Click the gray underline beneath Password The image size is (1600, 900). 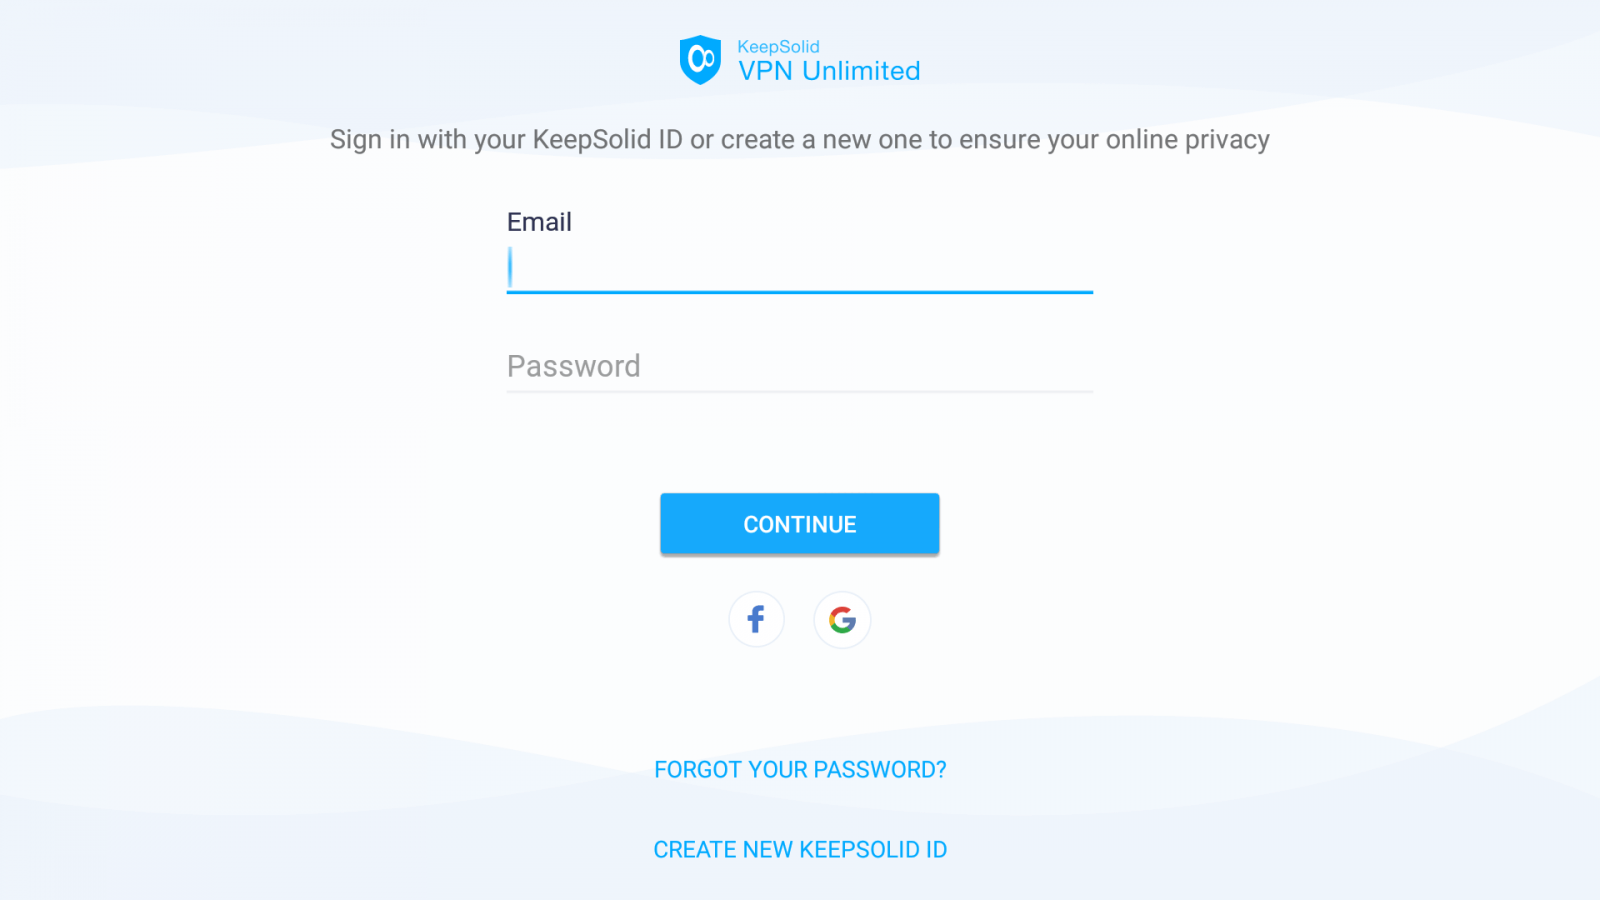[800, 391]
